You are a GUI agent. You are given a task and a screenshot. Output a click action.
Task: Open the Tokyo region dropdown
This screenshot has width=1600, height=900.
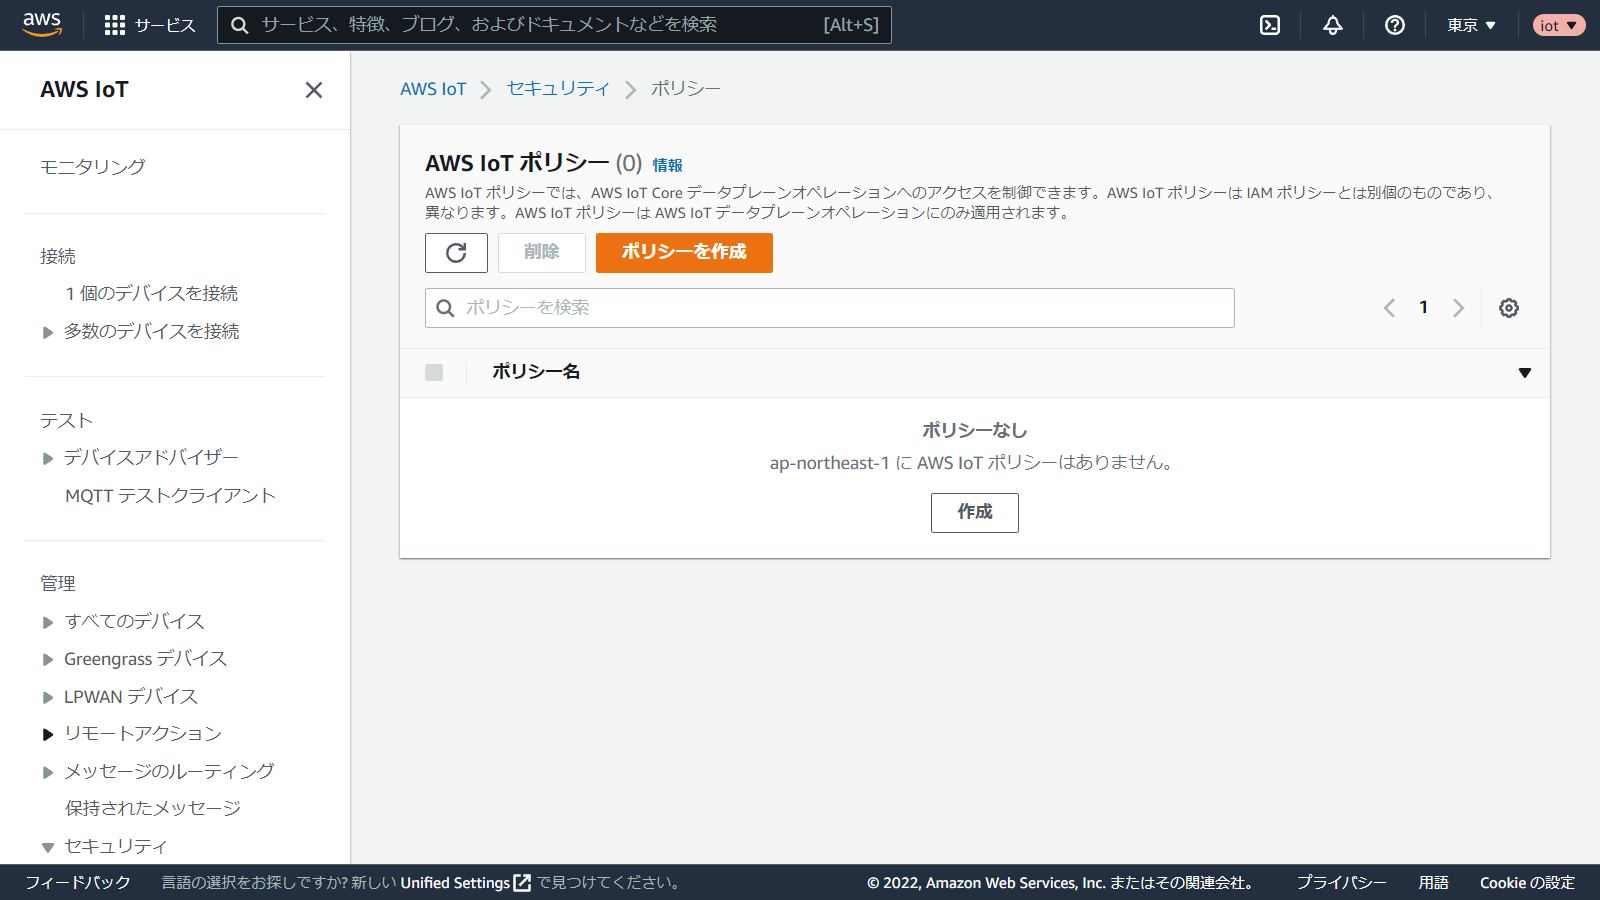pos(1471,25)
